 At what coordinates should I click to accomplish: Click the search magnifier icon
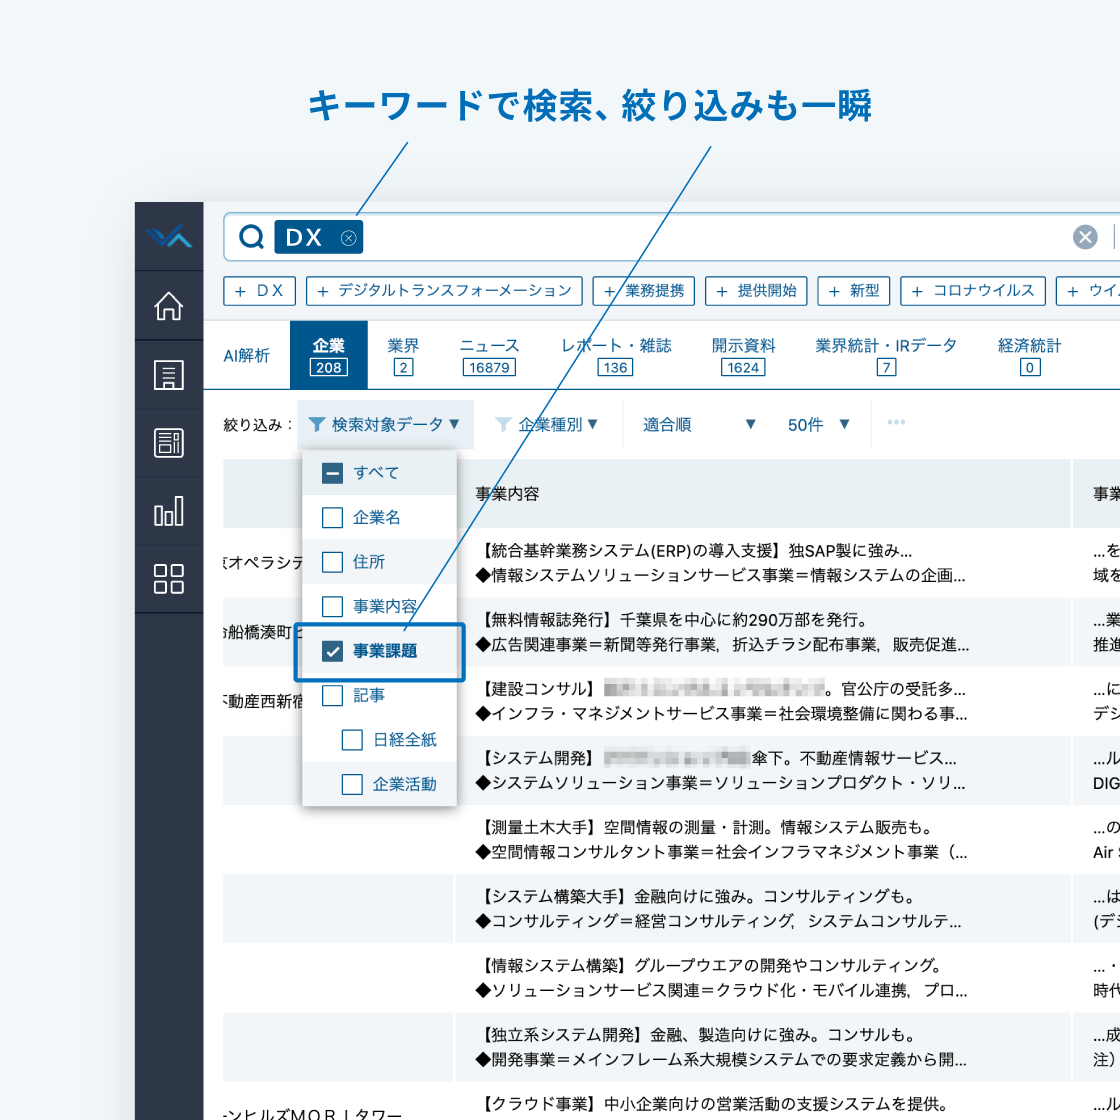click(251, 236)
